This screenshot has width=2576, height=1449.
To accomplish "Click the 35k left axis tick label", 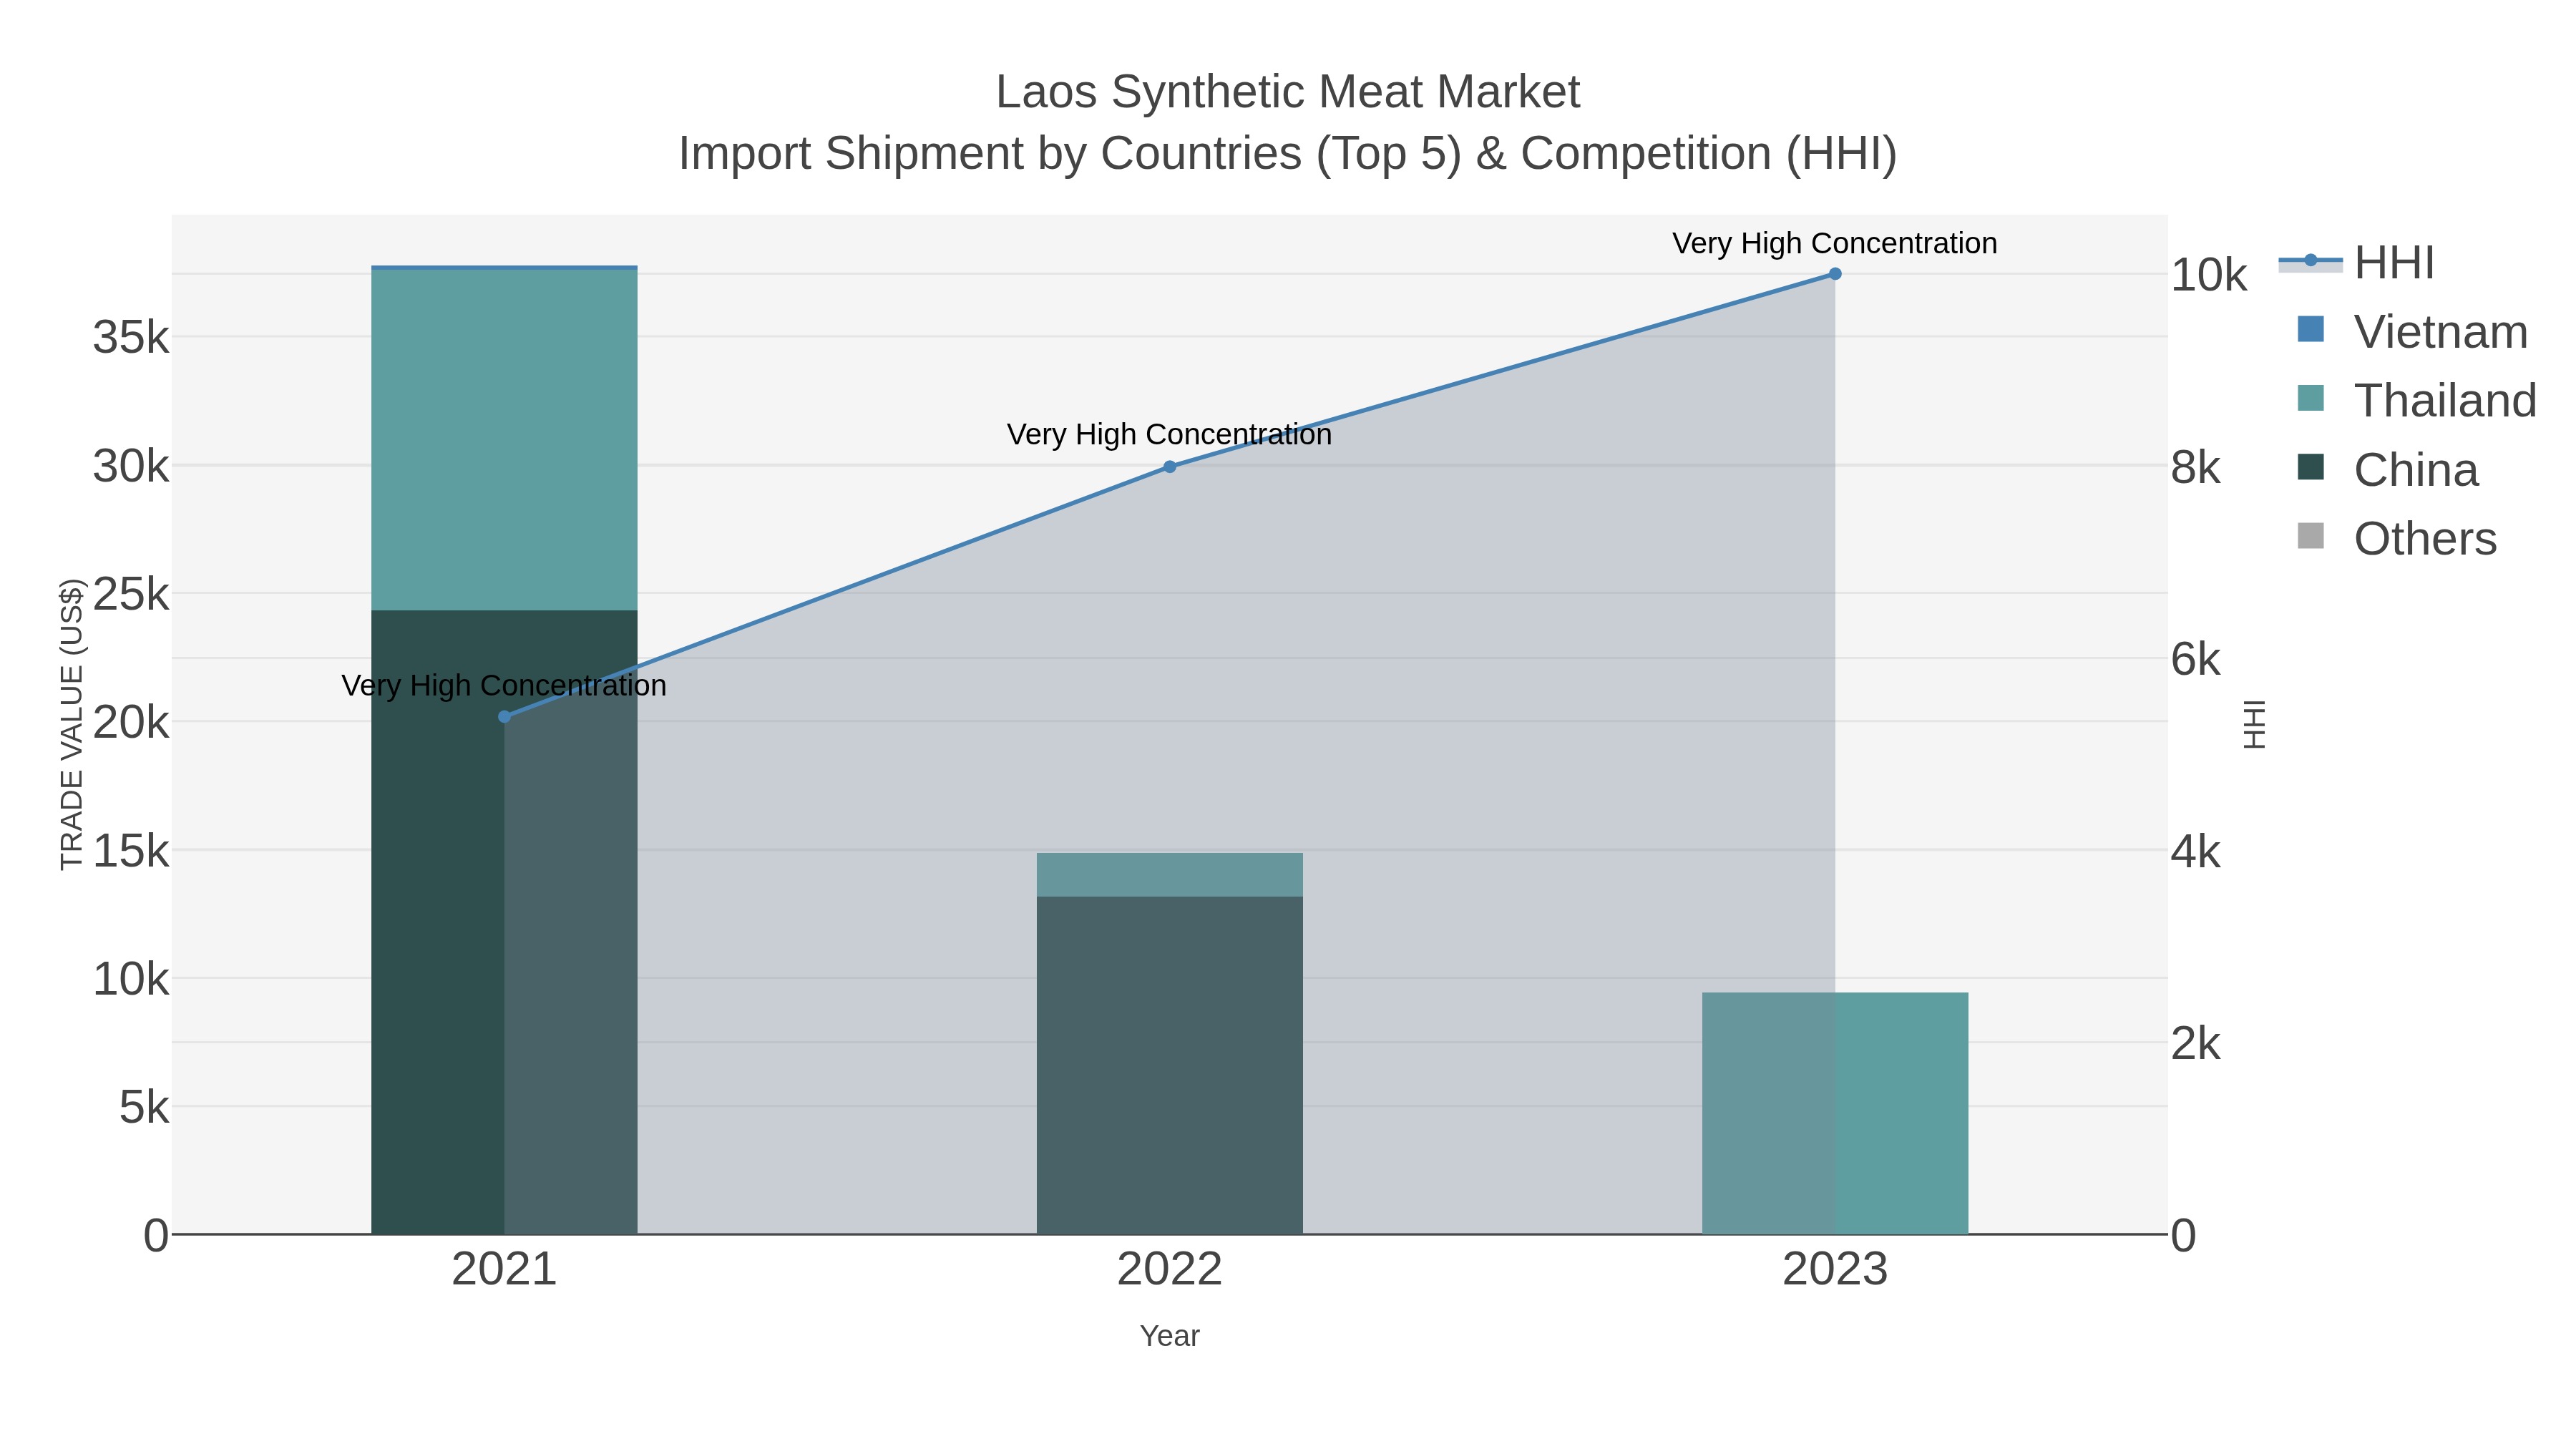I will (x=131, y=338).
